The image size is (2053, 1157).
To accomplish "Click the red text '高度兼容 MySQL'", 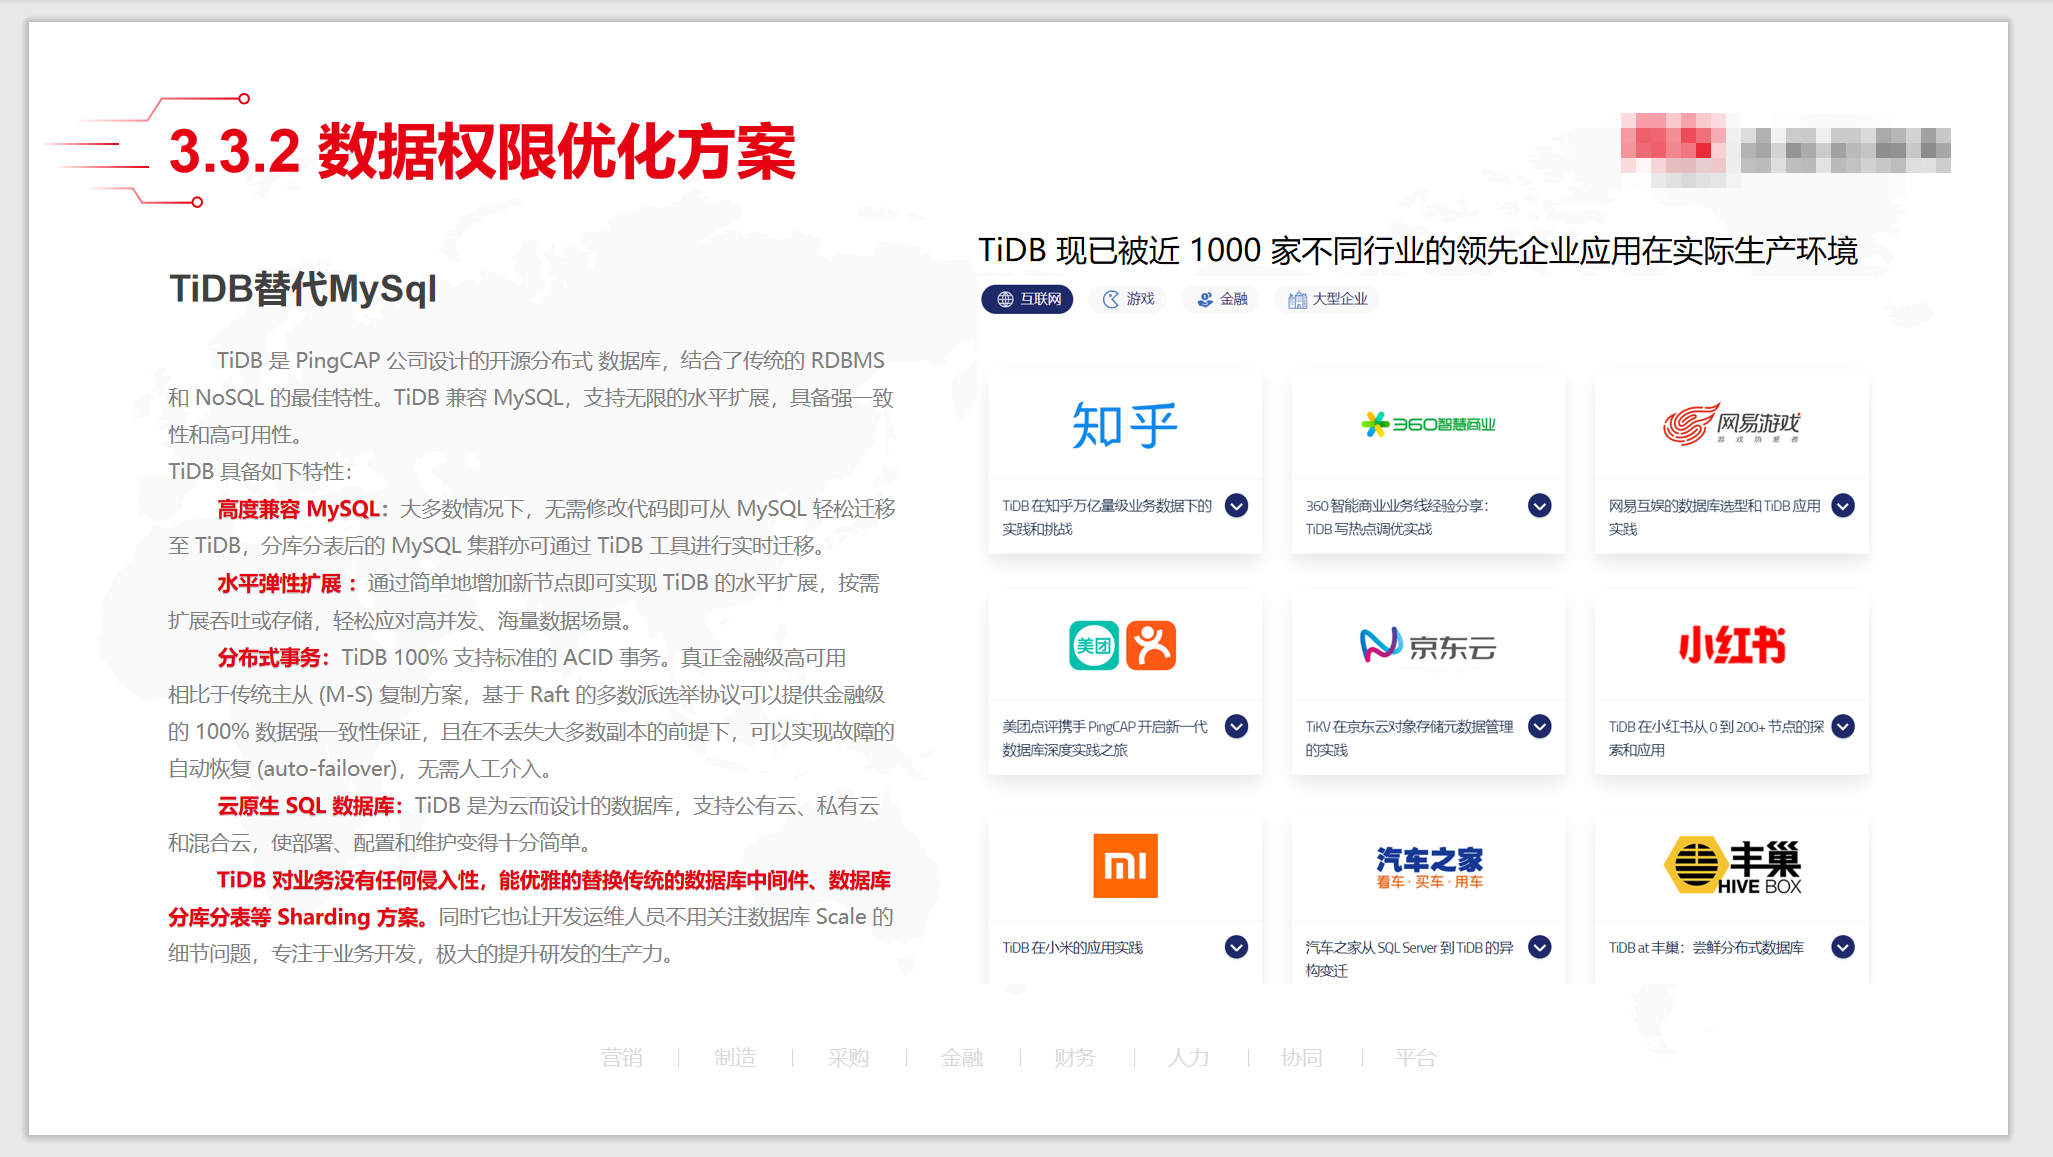I will [x=298, y=509].
